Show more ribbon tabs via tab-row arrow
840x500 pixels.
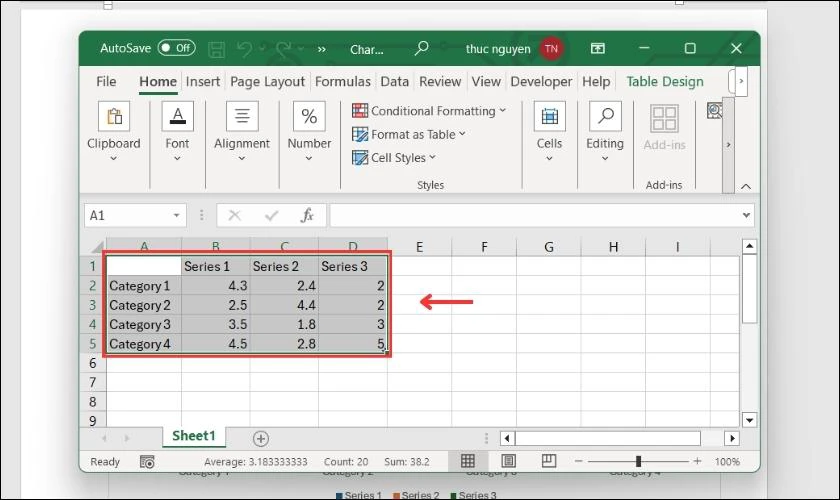click(741, 81)
